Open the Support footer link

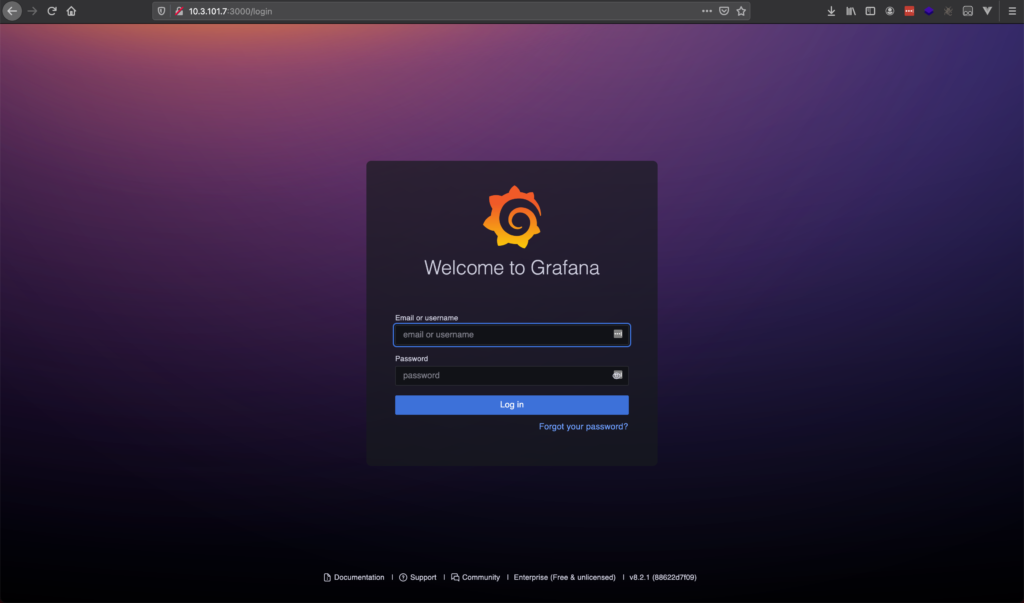point(418,578)
